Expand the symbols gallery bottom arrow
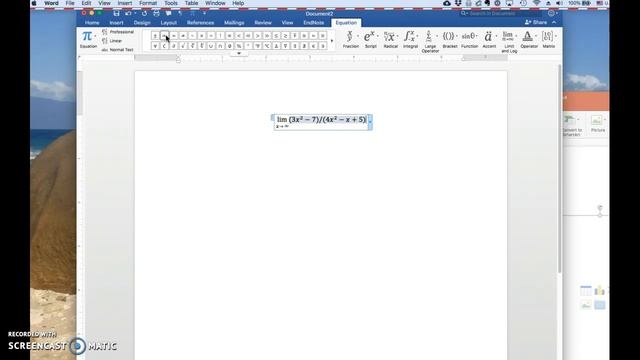This screenshot has height=360, width=640. (x=239, y=53)
